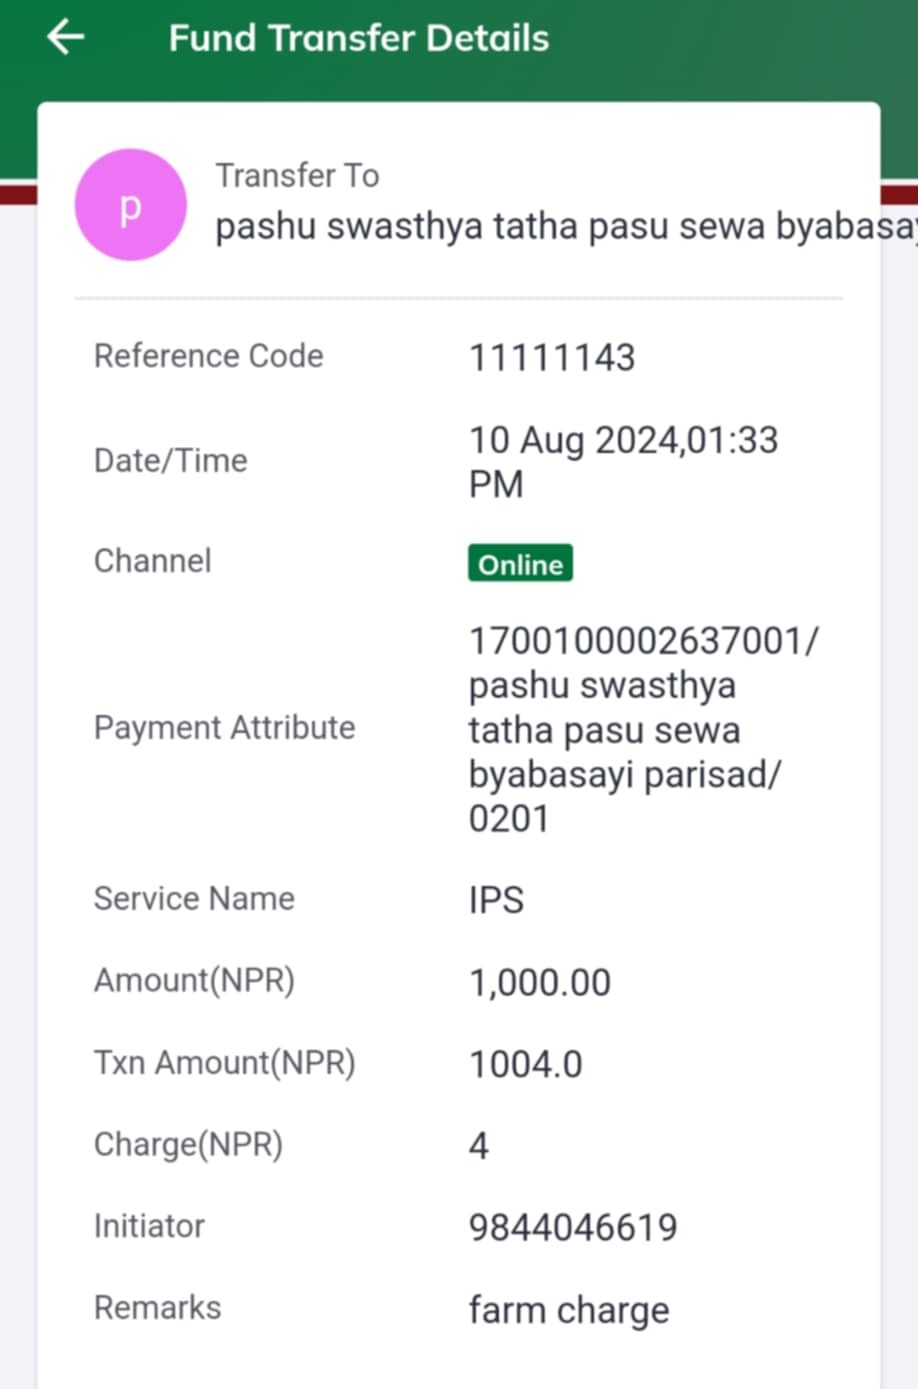Viewport: 918px width, 1389px height.
Task: Tap the payment attribute account number text
Action: tap(643, 640)
